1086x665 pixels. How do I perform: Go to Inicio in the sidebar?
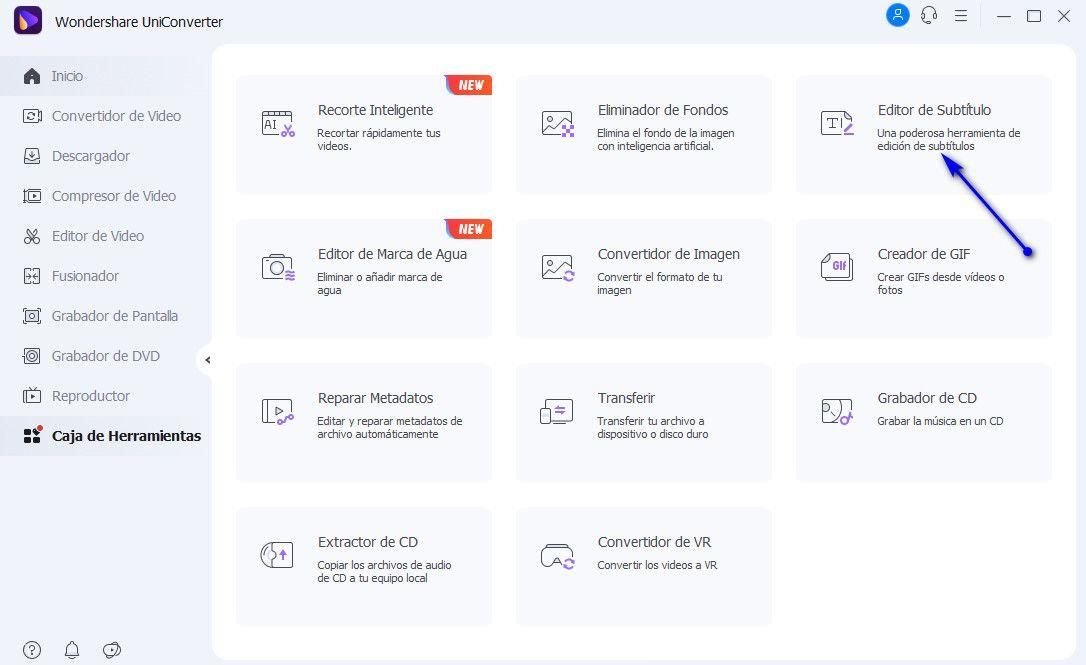pyautogui.click(x=67, y=76)
